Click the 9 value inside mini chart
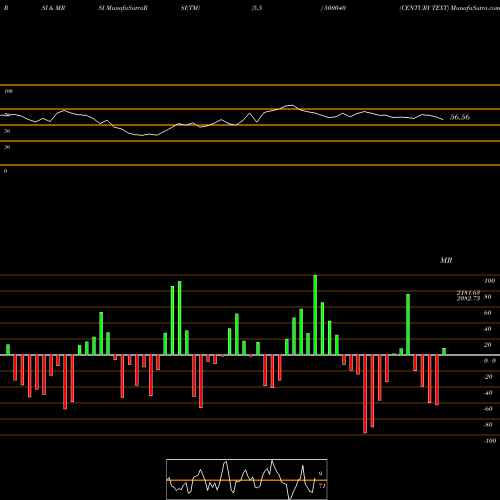This screenshot has width=500, height=500. (320, 474)
